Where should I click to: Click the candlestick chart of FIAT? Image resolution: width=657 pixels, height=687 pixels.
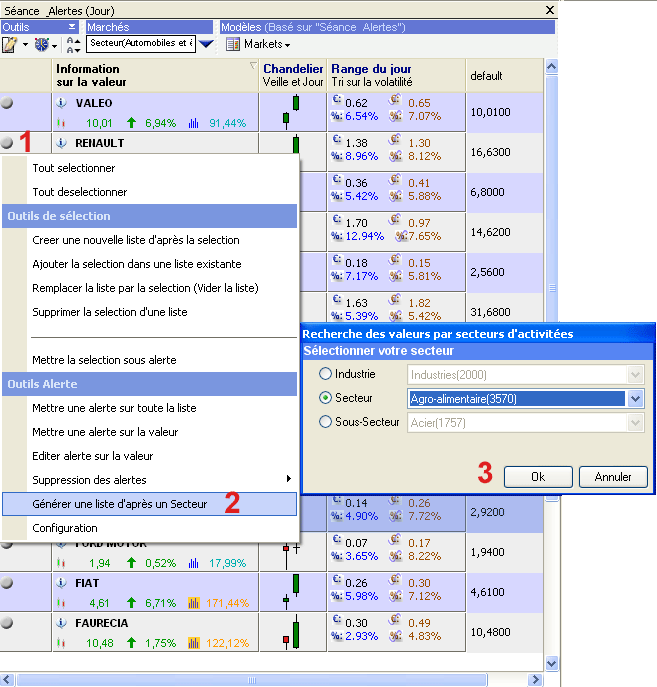tap(291, 591)
